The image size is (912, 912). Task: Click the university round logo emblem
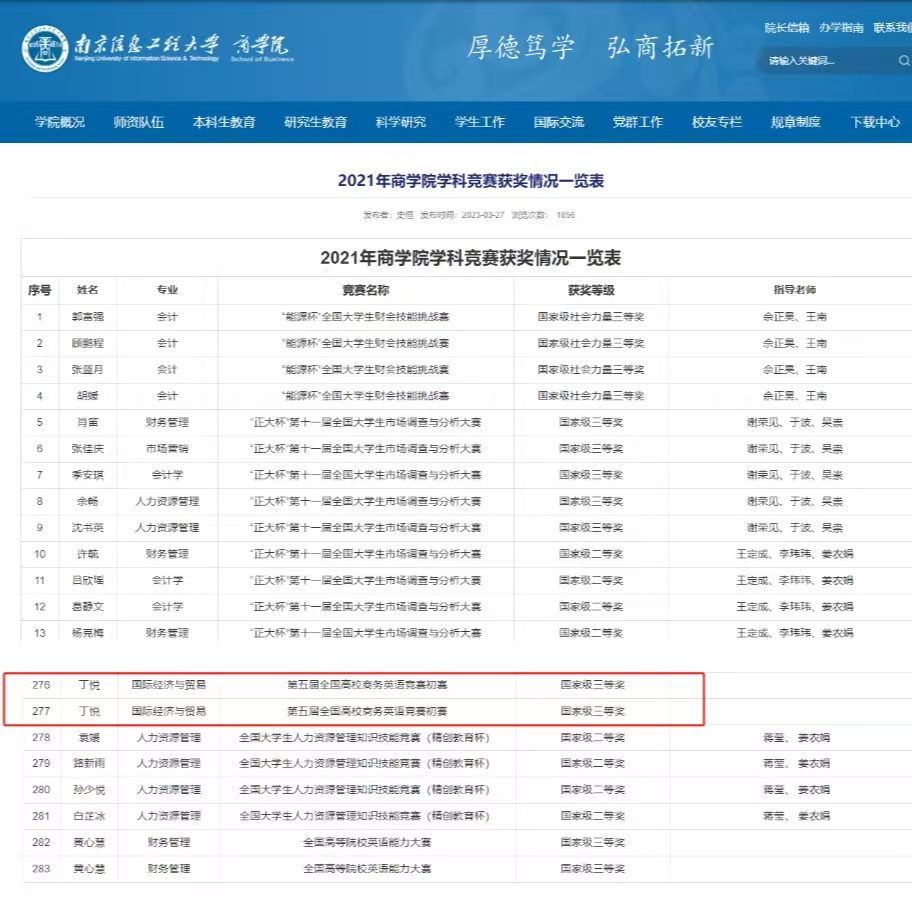click(46, 49)
